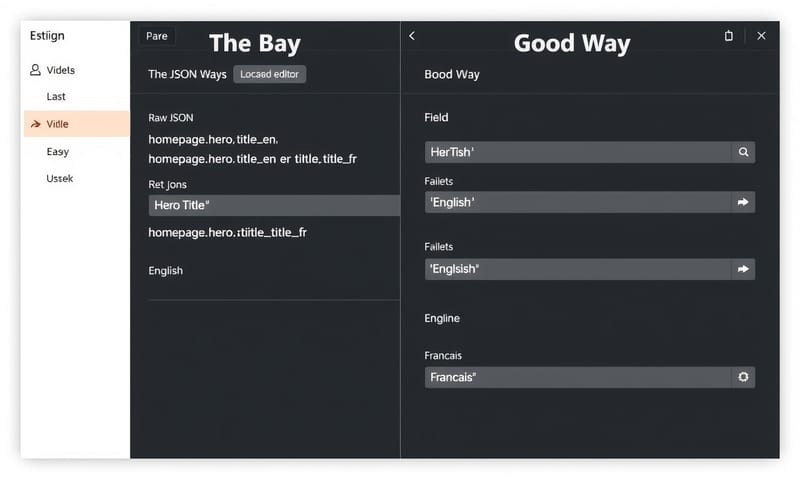Click the Pare button
Screen dimensions: 800x480
click(x=157, y=36)
